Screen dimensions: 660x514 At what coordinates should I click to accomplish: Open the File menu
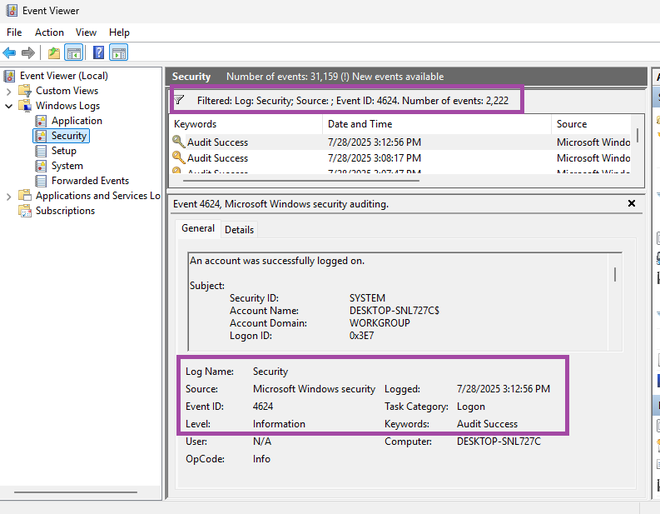point(14,32)
